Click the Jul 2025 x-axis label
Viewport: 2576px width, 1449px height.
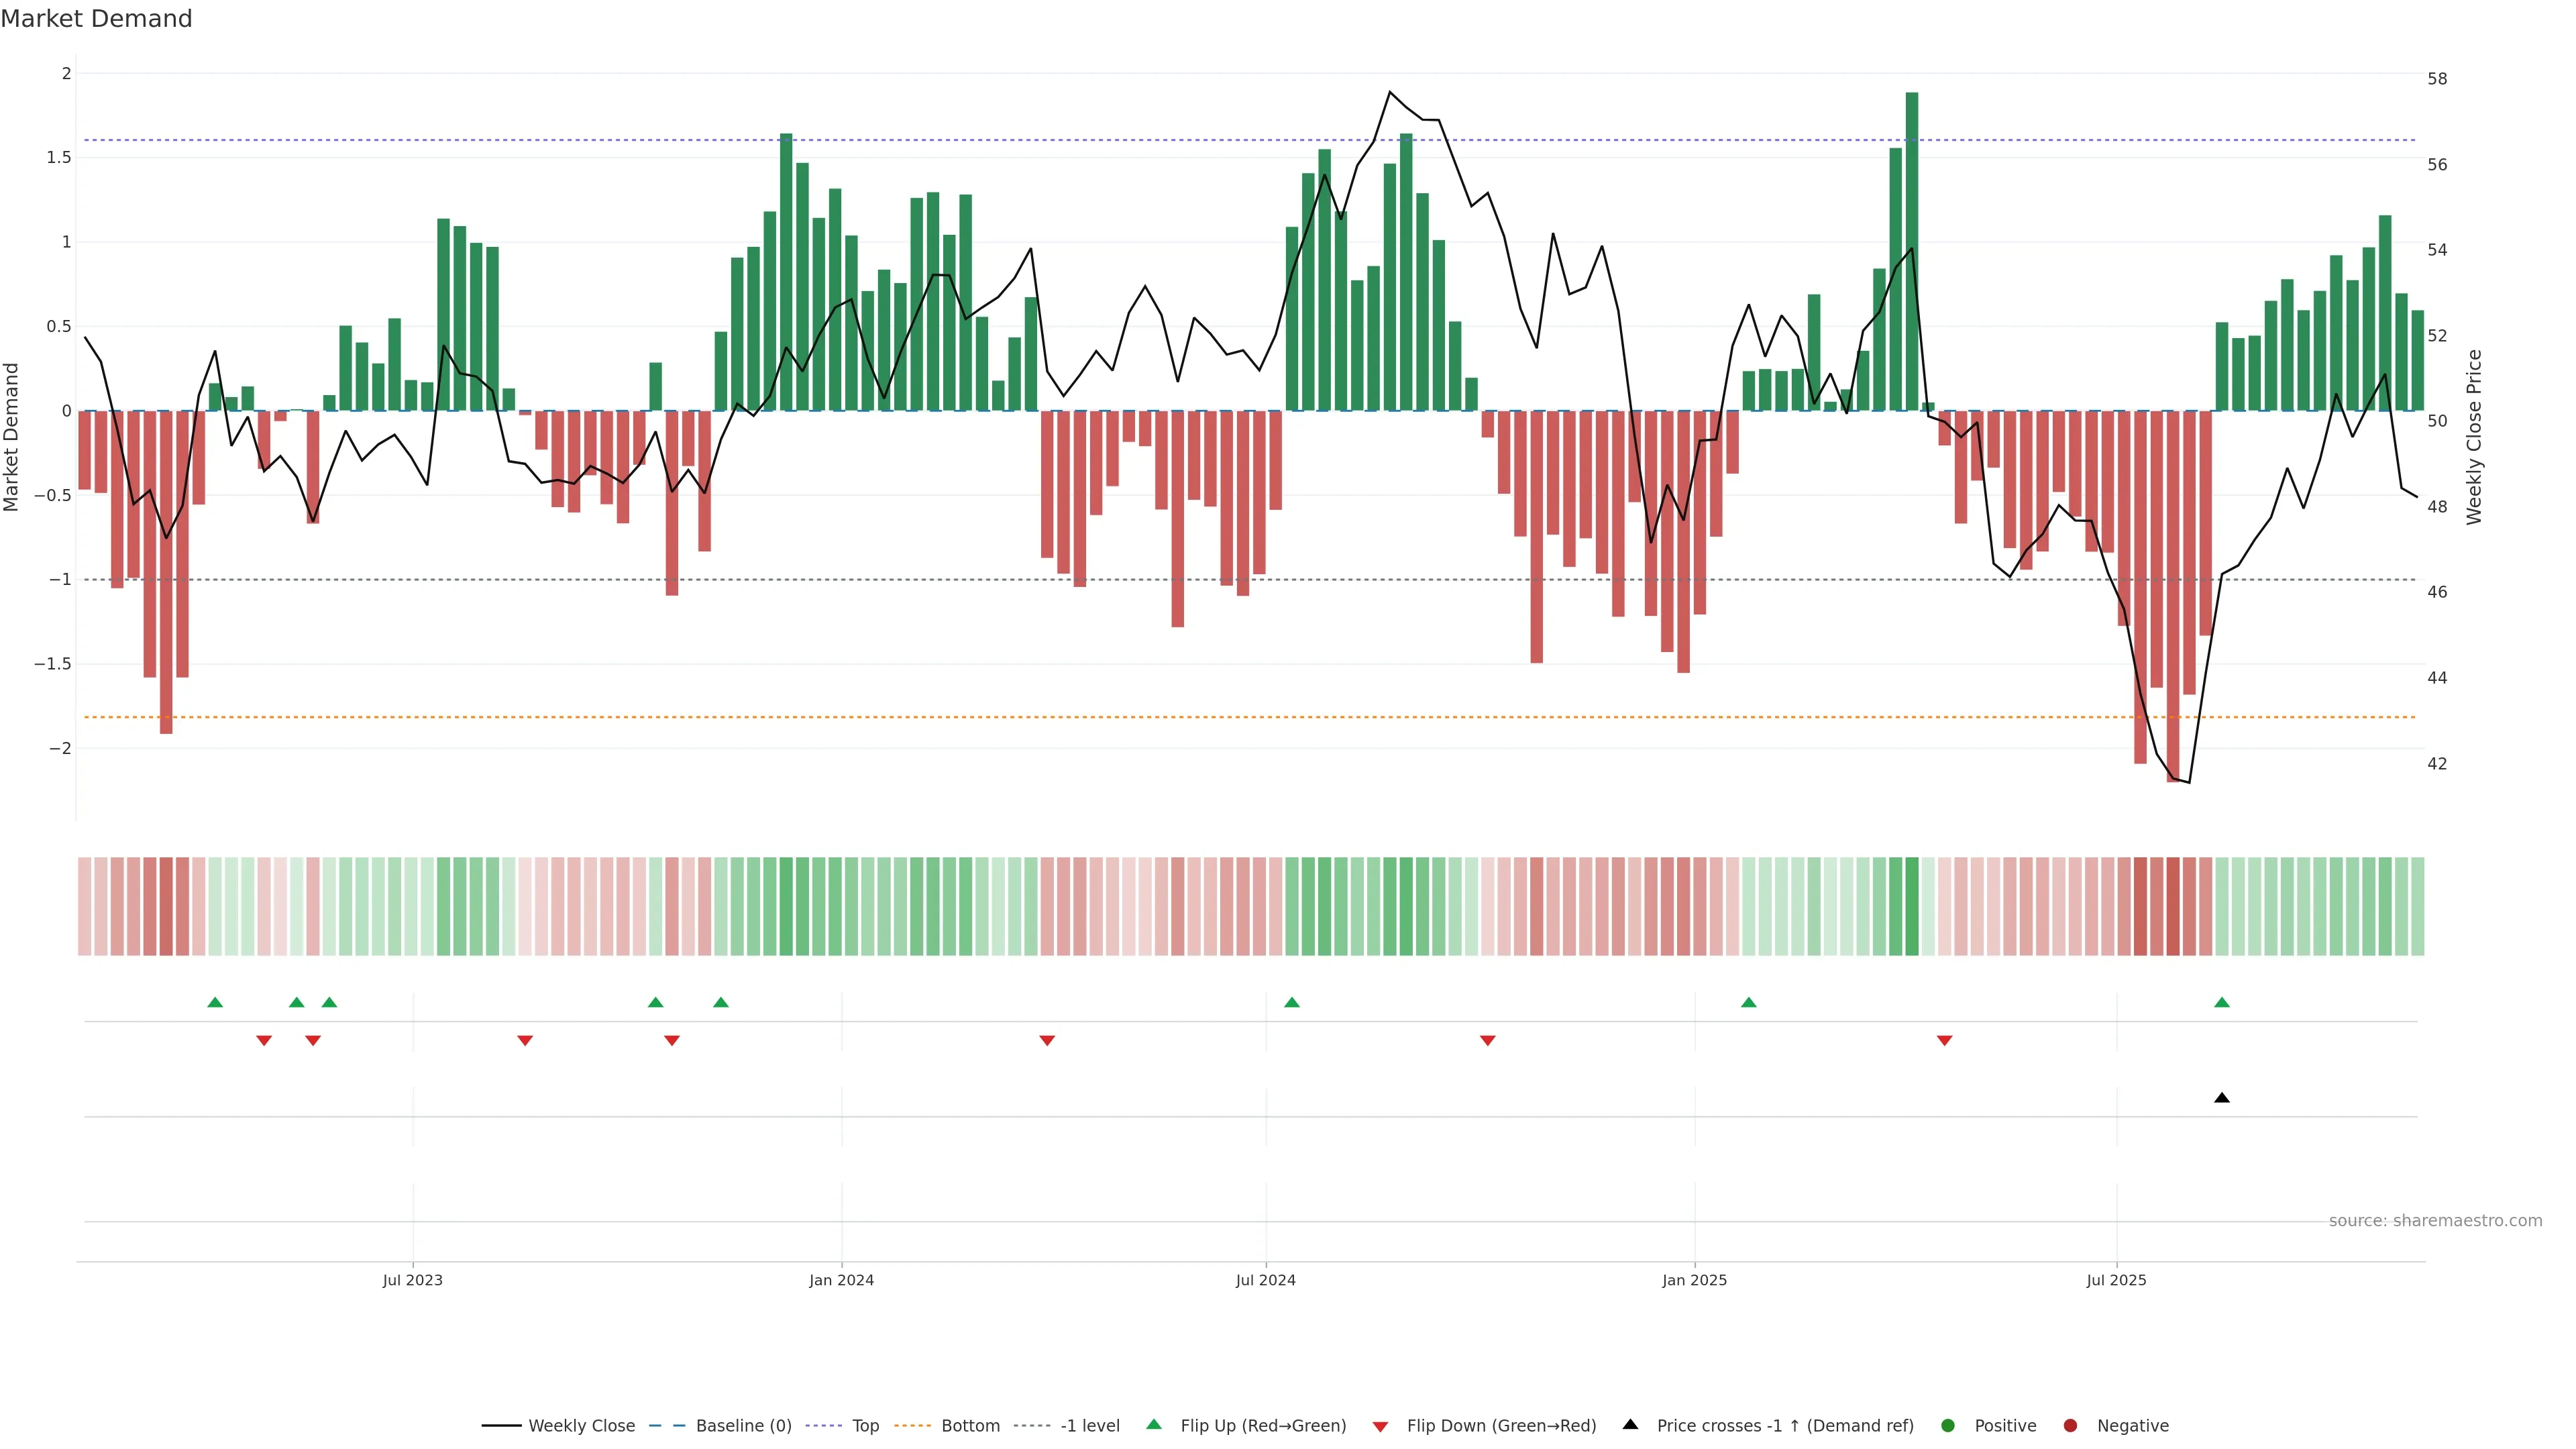[2116, 1280]
